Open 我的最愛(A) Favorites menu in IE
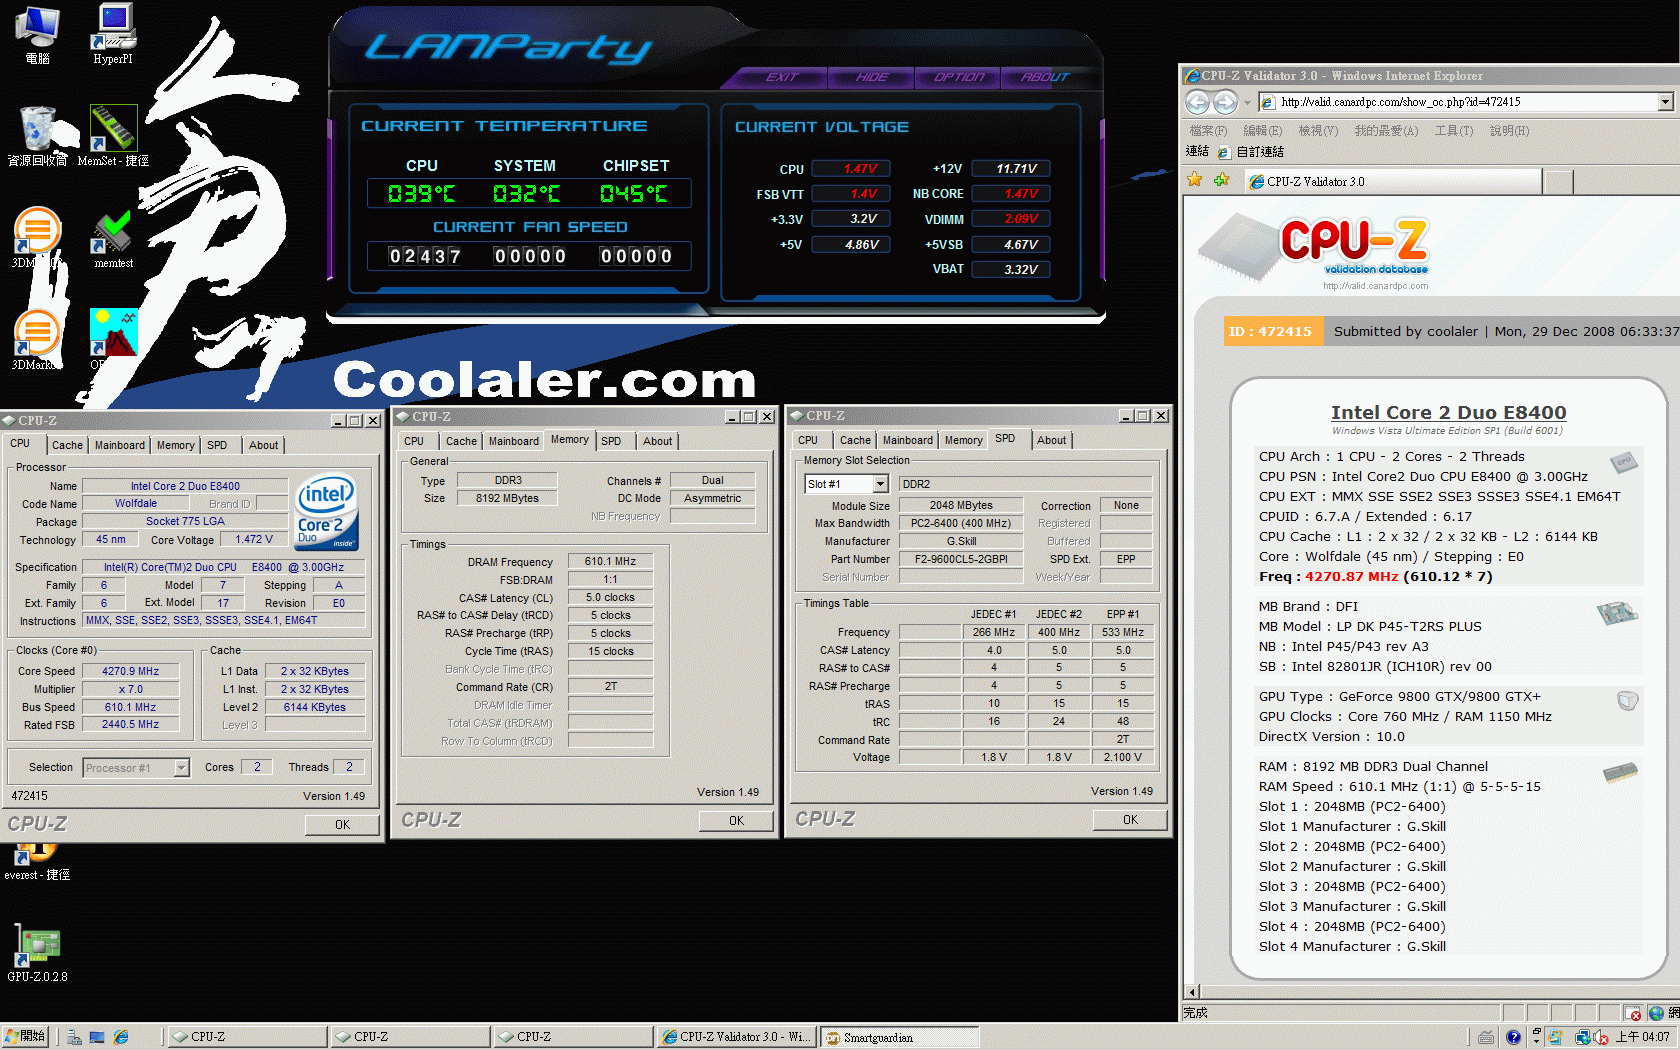 [1386, 131]
